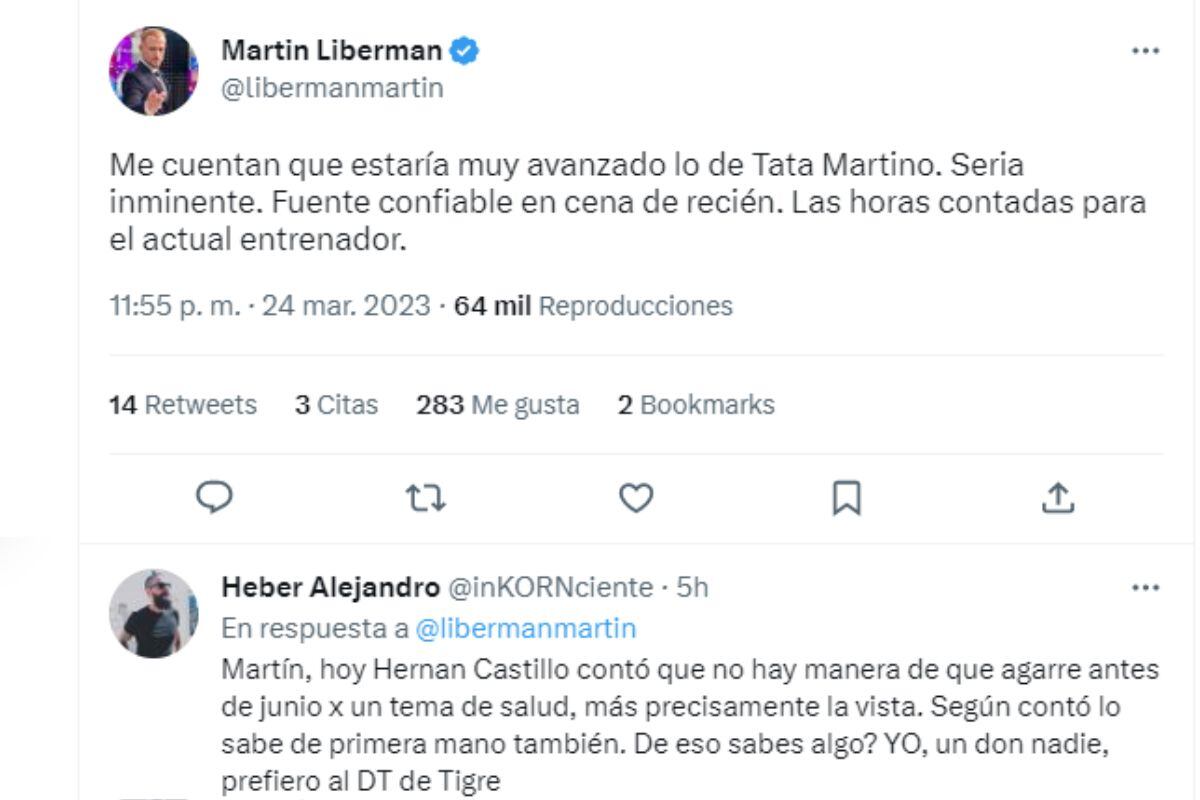Open the 283 Me gusta list

(x=498, y=405)
